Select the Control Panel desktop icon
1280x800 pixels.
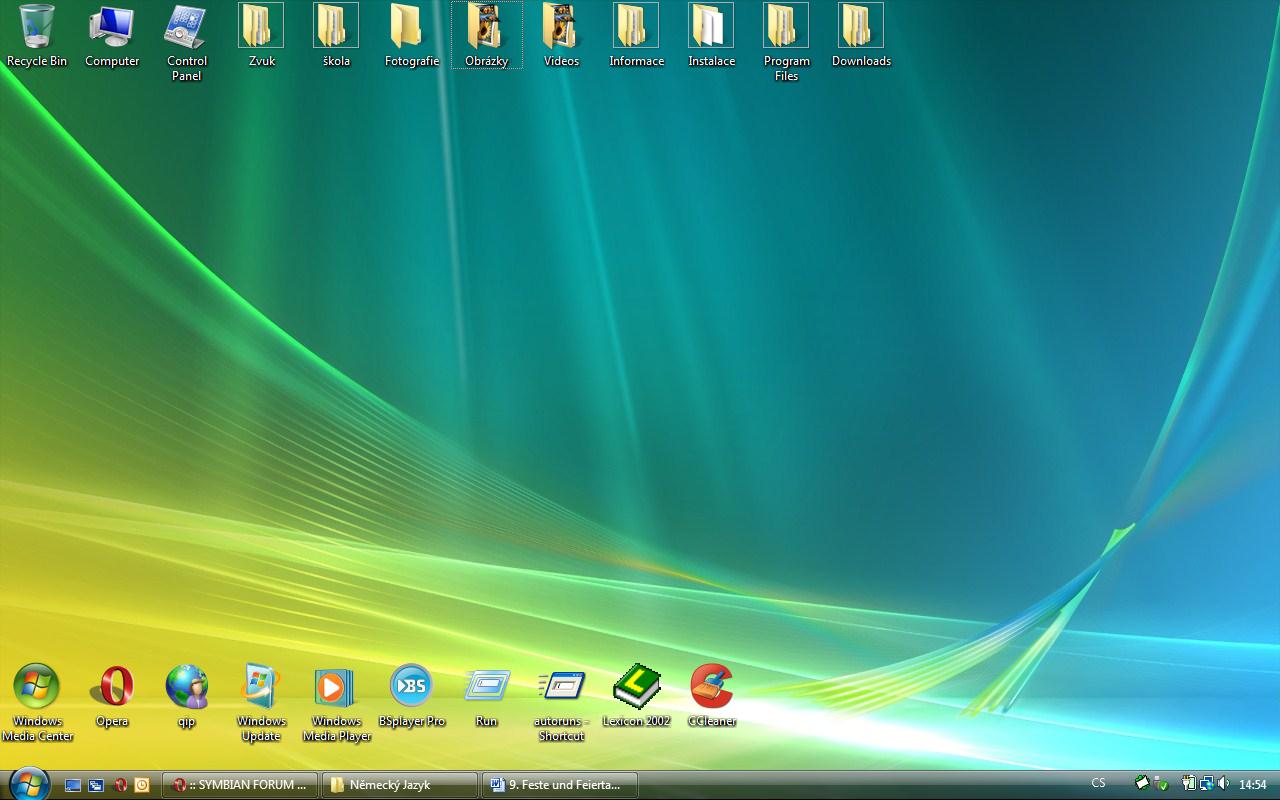(x=187, y=43)
